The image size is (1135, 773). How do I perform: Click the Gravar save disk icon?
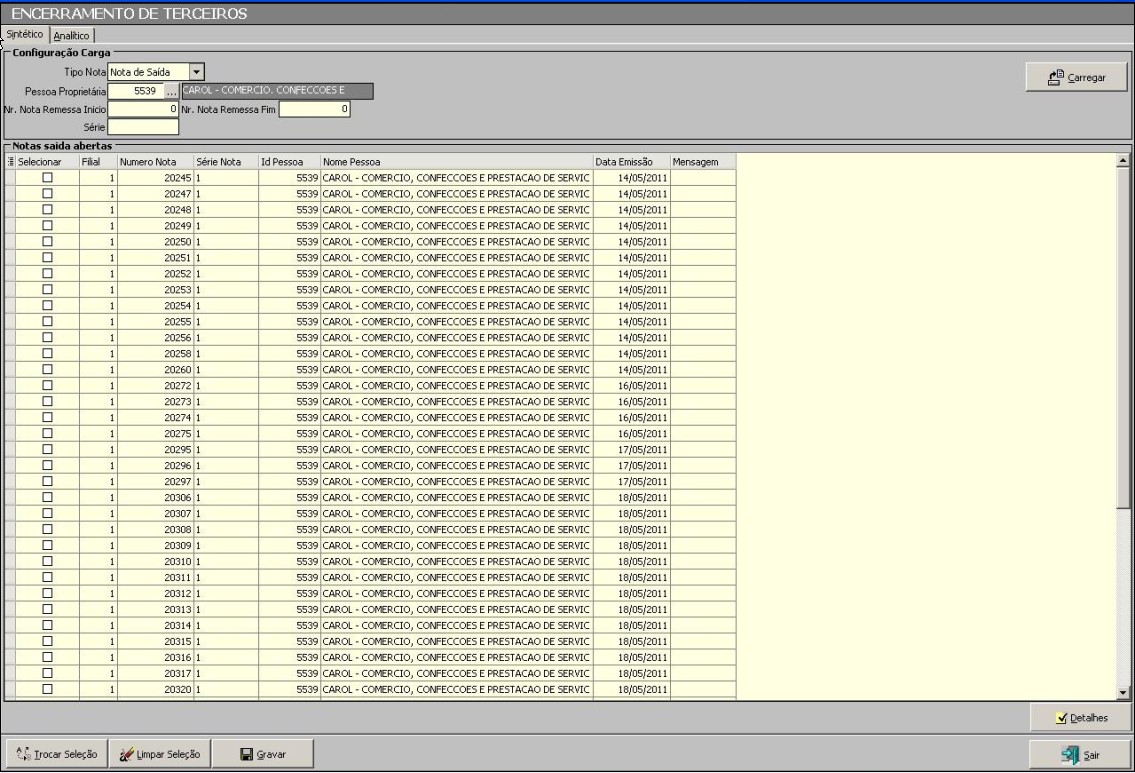[x=246, y=754]
